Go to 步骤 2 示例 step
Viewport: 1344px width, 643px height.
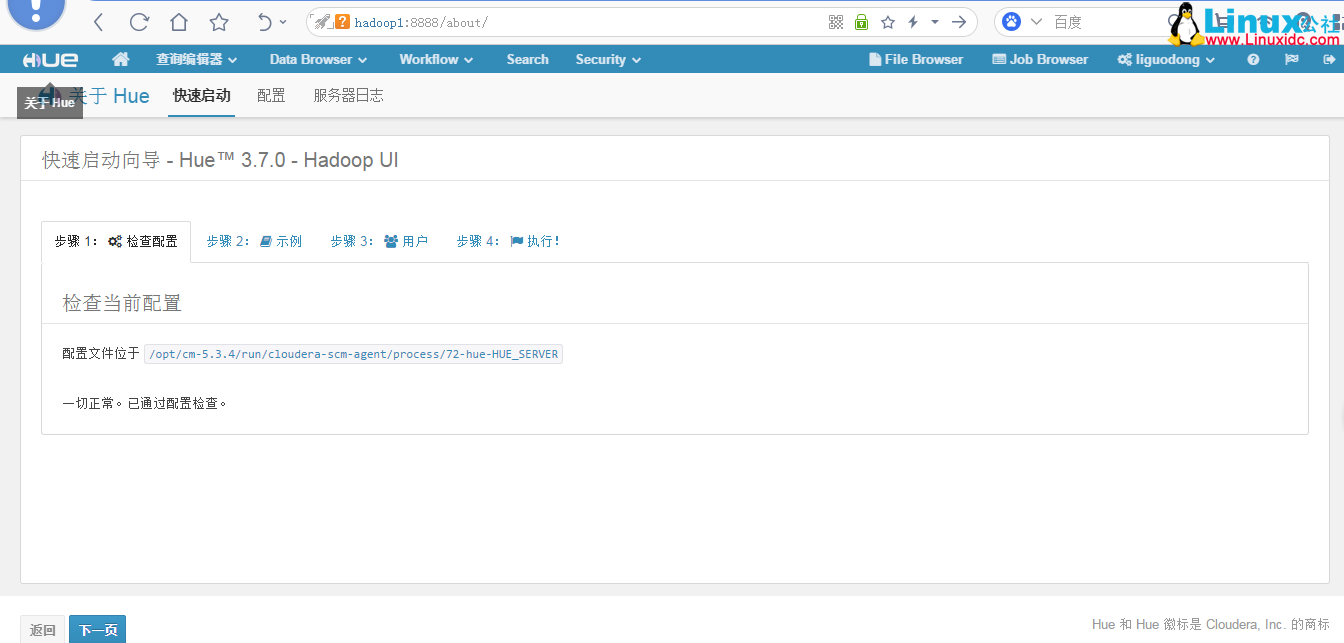(254, 241)
